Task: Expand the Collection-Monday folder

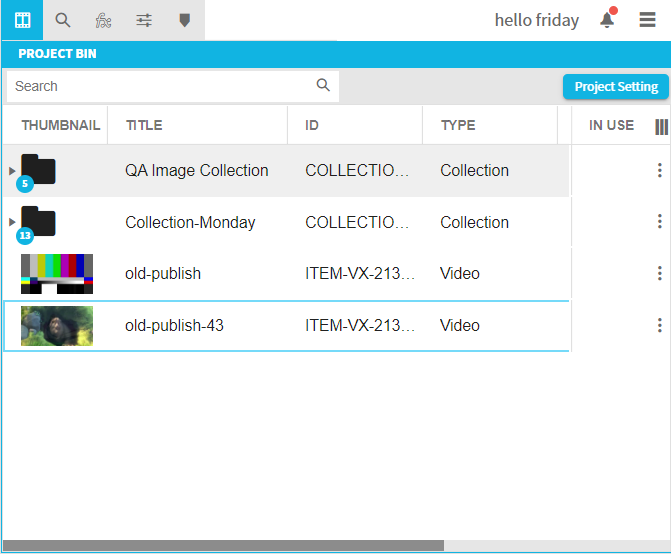Action: 12,222
